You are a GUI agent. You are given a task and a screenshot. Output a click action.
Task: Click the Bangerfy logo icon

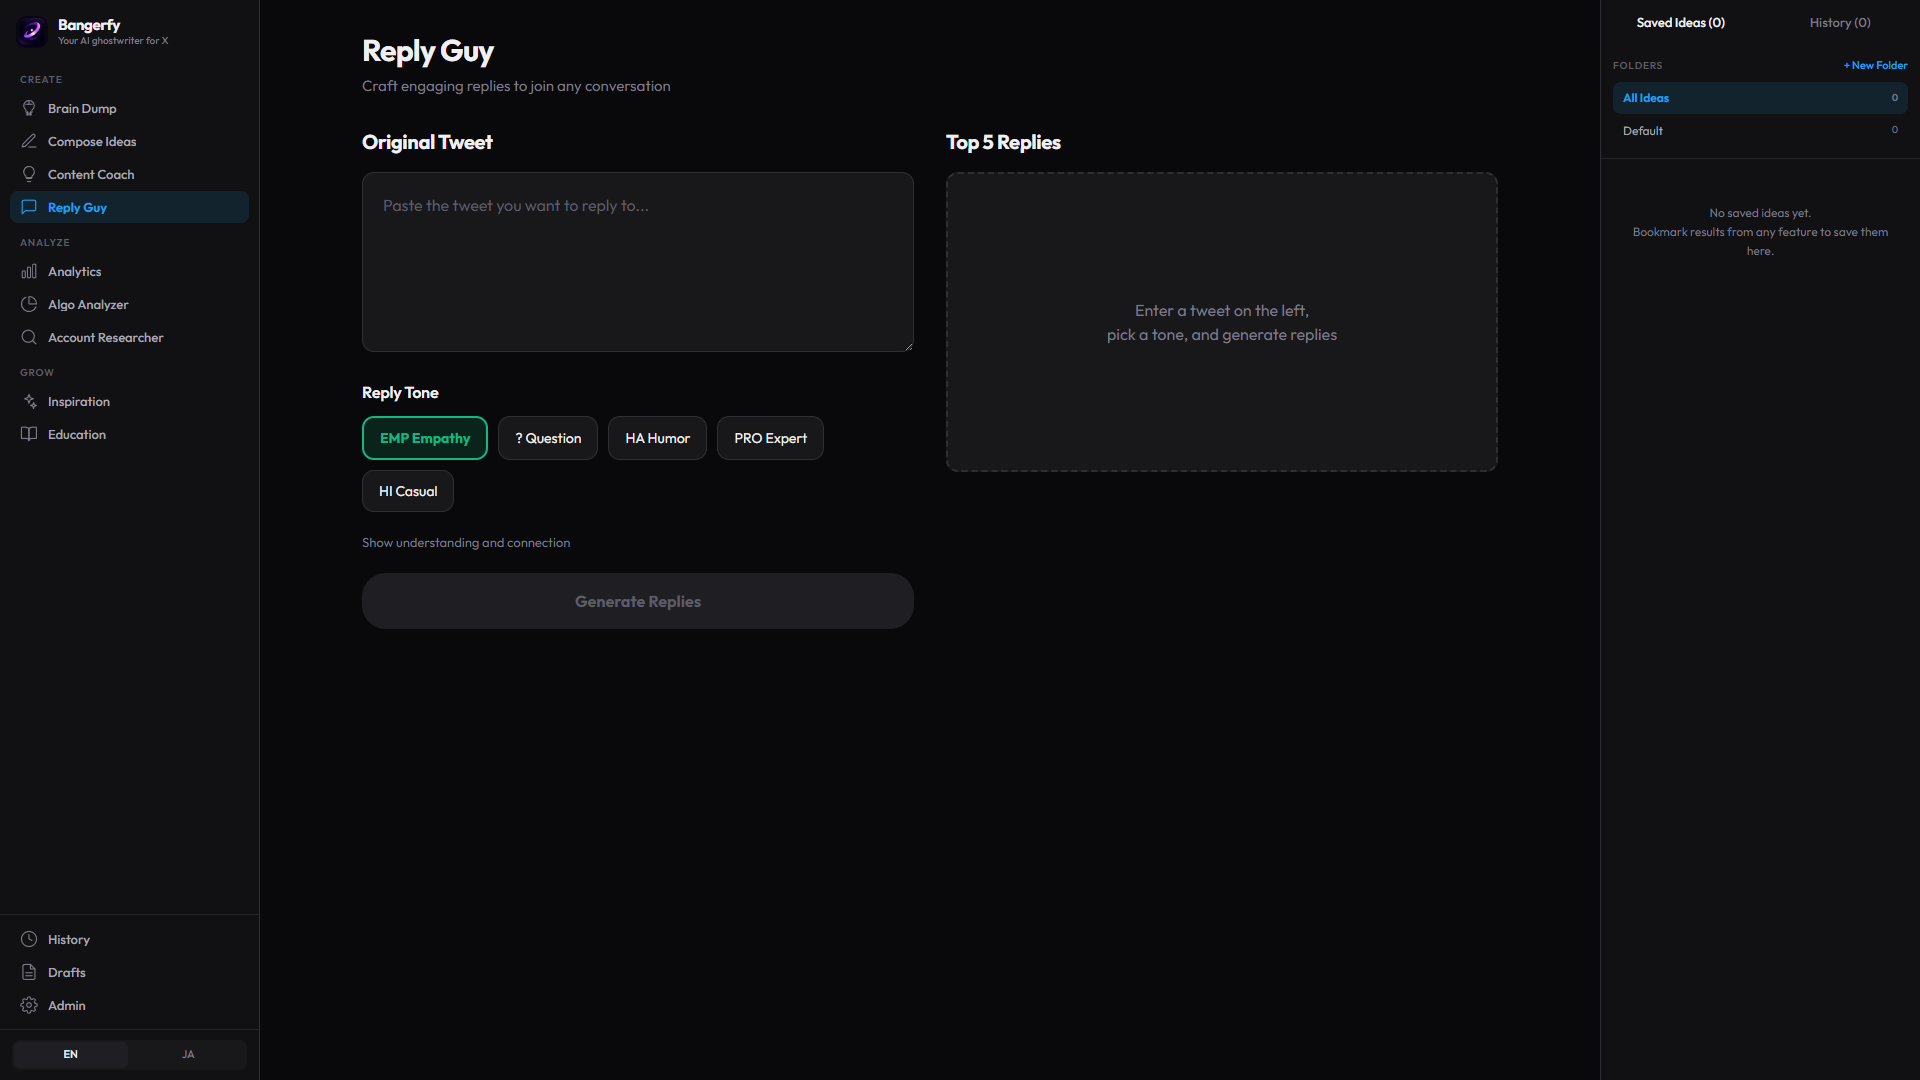31,31
